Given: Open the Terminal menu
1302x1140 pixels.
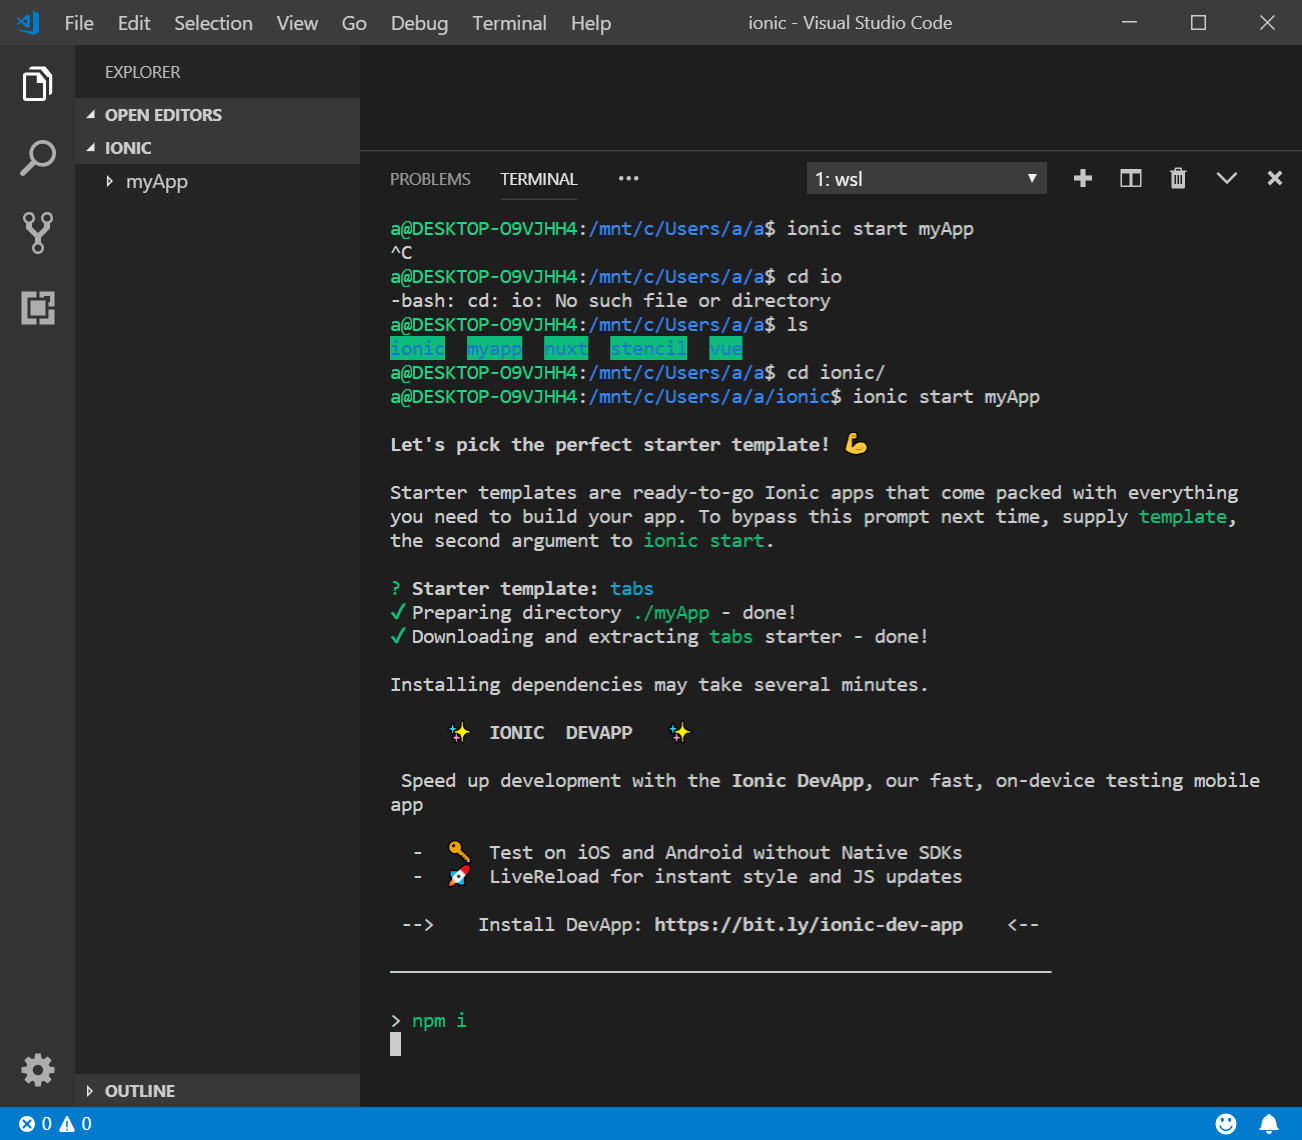Looking at the screenshot, I should (x=509, y=23).
